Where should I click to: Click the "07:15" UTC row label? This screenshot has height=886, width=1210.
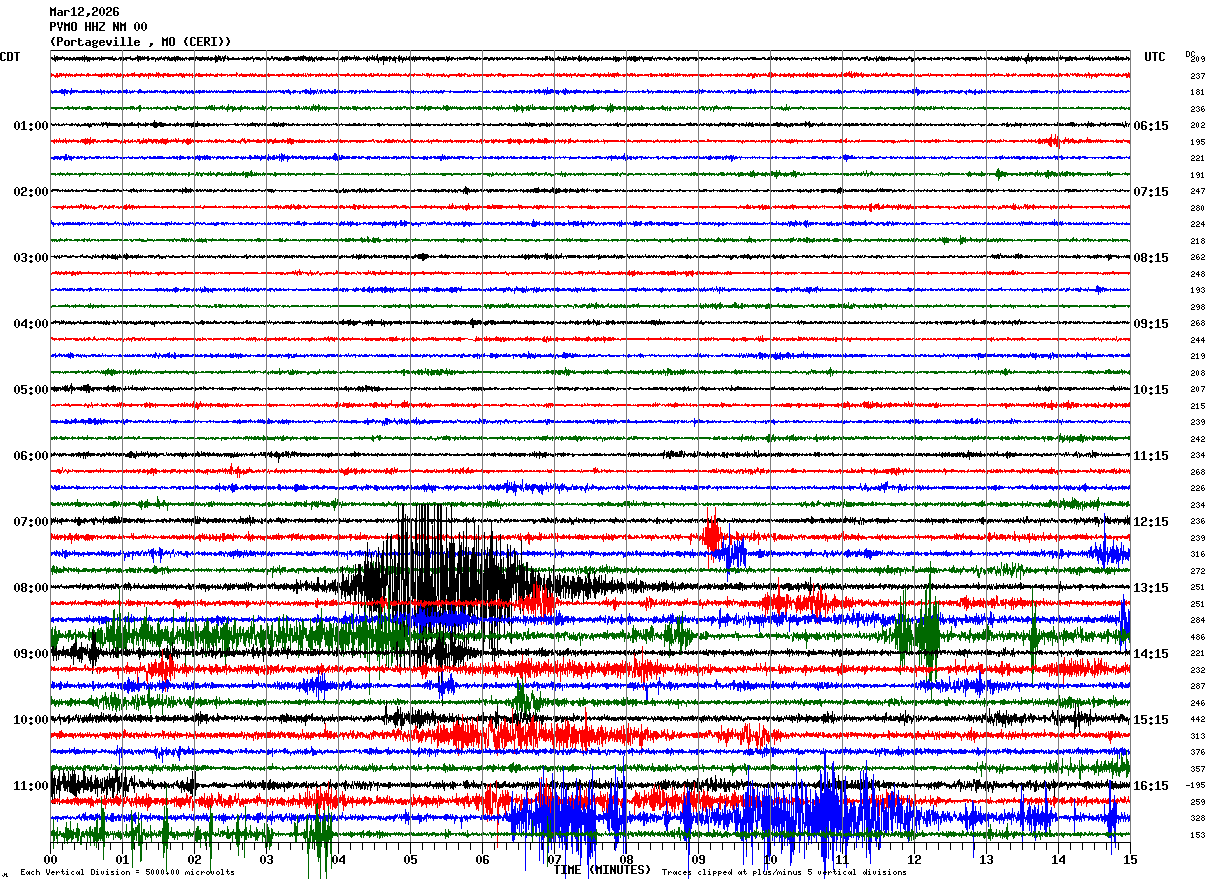[x=1151, y=192]
